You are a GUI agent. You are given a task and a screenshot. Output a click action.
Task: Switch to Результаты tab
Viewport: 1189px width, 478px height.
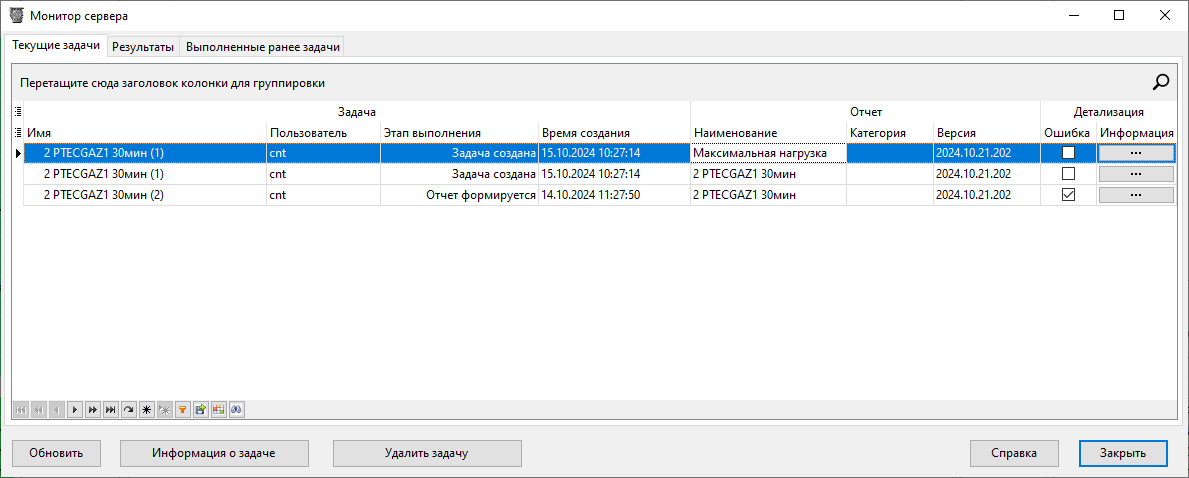143,47
